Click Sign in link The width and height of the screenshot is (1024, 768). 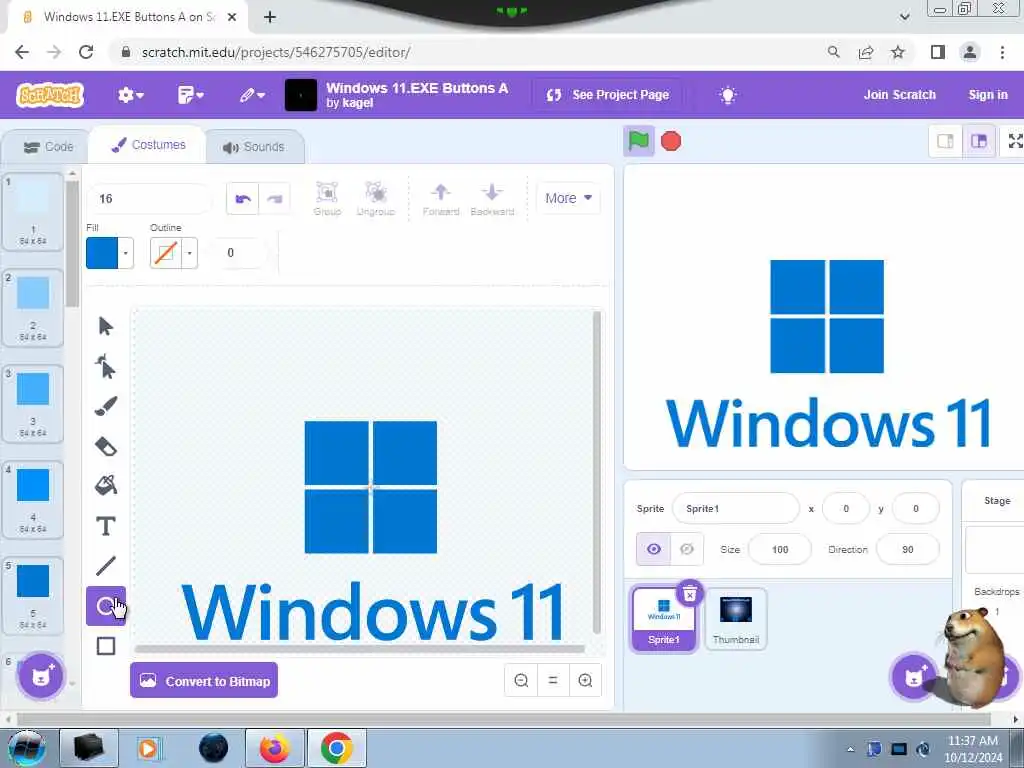click(988, 95)
